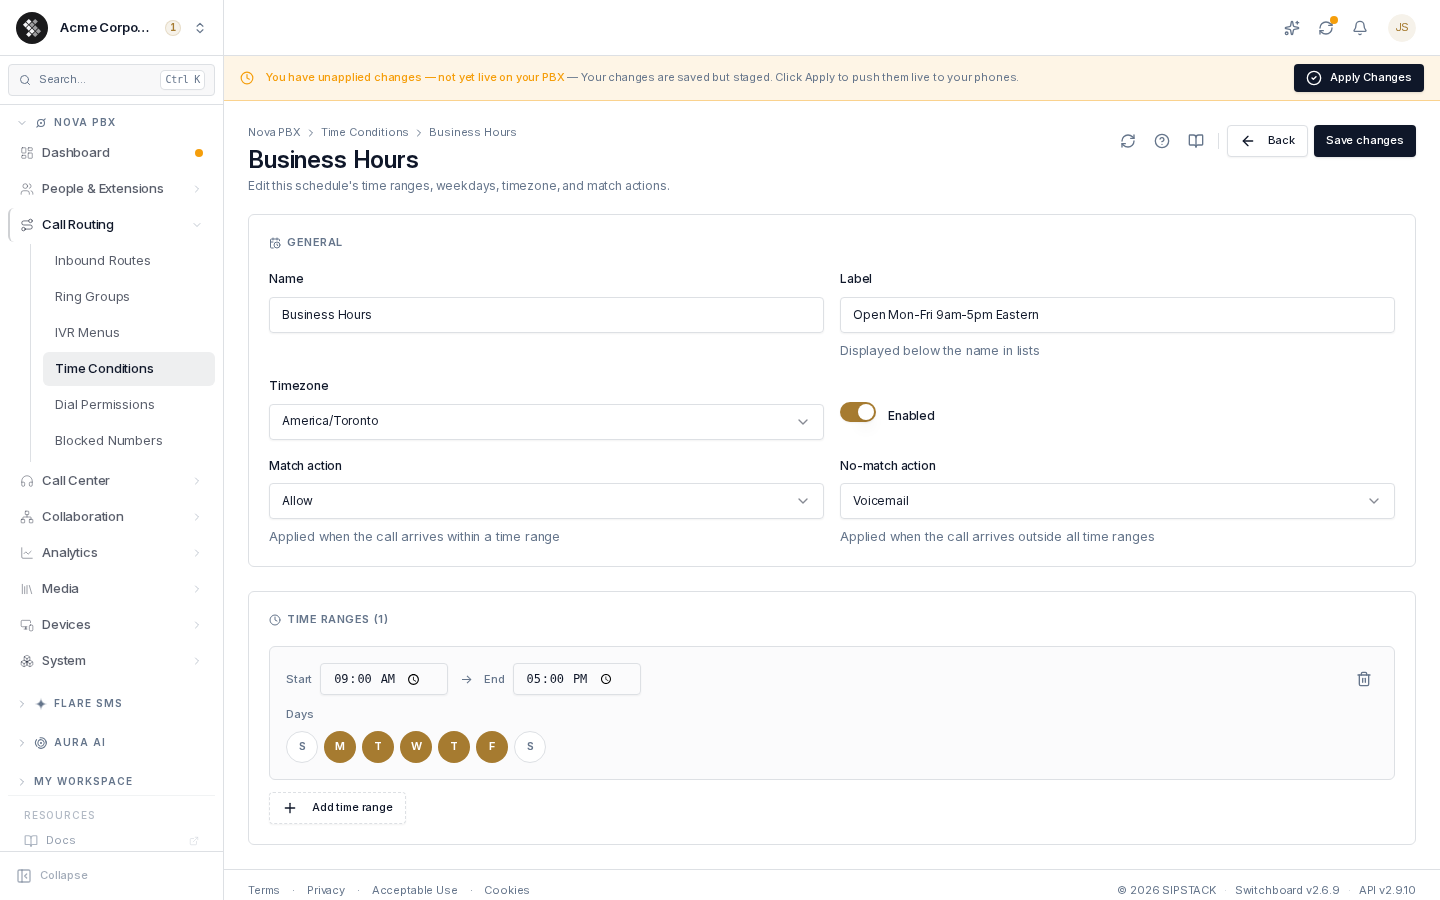This screenshot has width=1440, height=900.
Task: Click the Back button
Action: (1267, 141)
